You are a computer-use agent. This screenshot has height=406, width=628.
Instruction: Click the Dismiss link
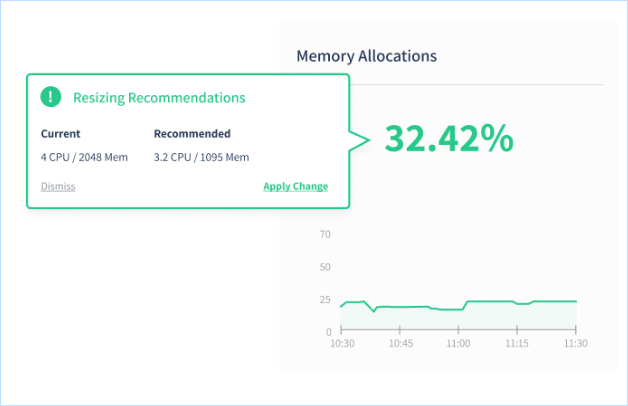tap(58, 186)
